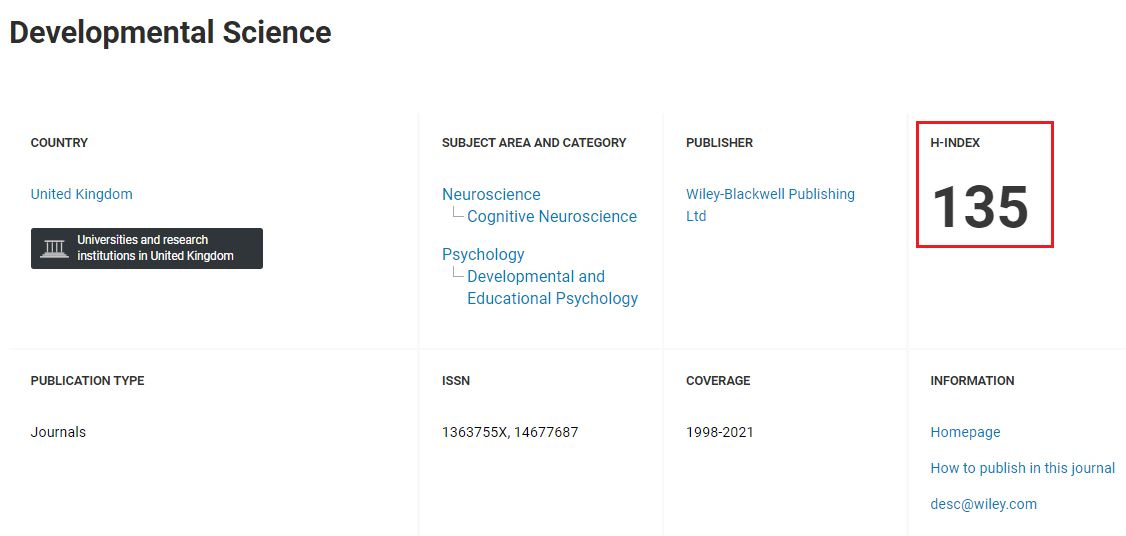Click the PUBLISHER section heading

[720, 143]
